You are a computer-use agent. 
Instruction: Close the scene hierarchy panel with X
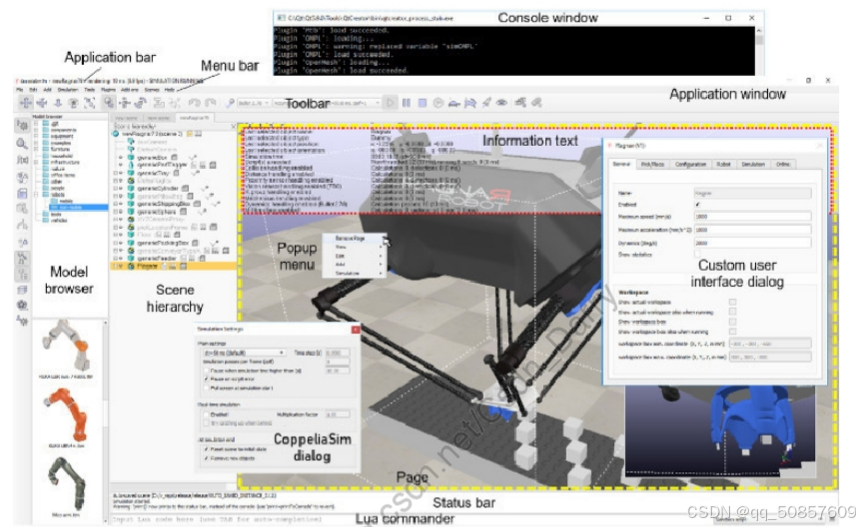233,127
